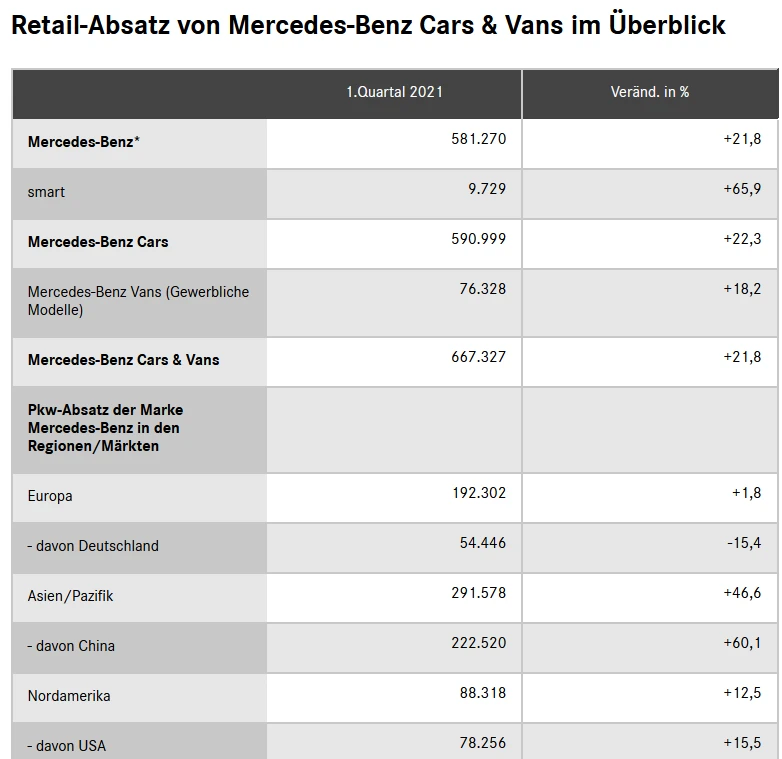Click the 'Veränd. in %' column header

650,92
